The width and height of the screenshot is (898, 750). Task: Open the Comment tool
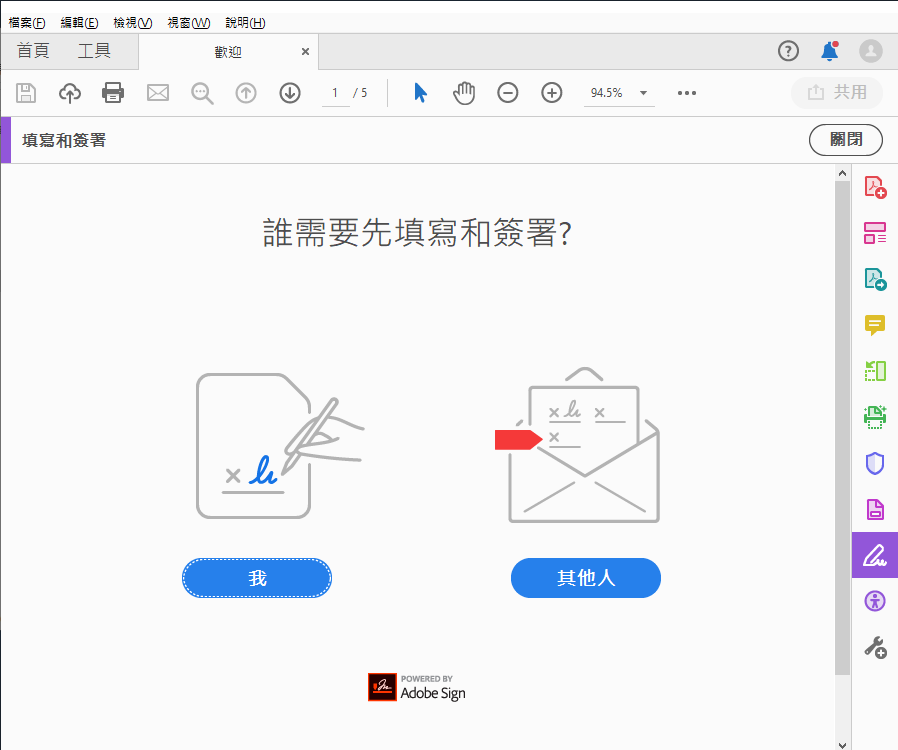[x=875, y=324]
